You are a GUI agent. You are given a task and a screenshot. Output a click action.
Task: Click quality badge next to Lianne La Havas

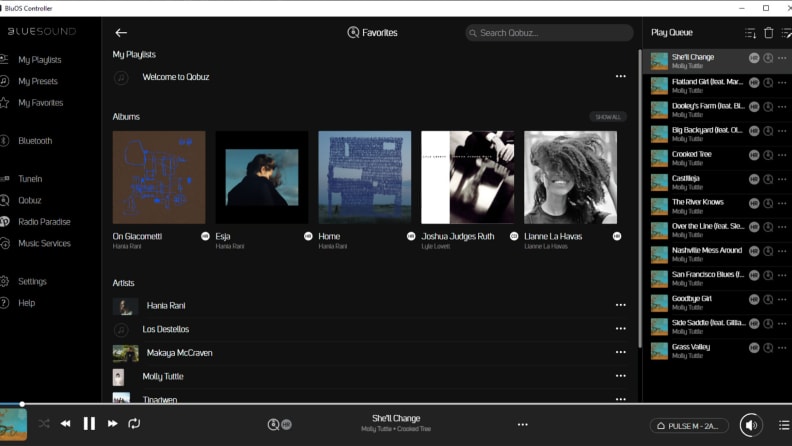click(617, 236)
